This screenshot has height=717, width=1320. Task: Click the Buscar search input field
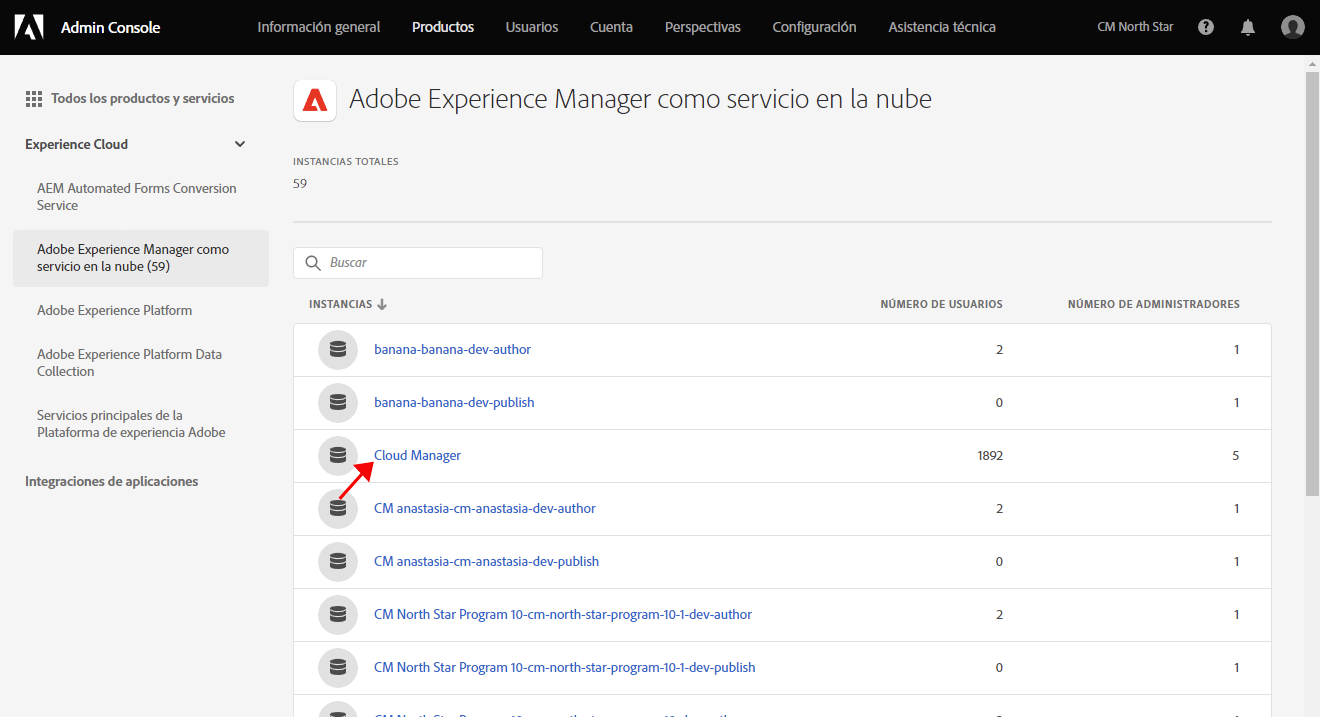[x=418, y=263]
